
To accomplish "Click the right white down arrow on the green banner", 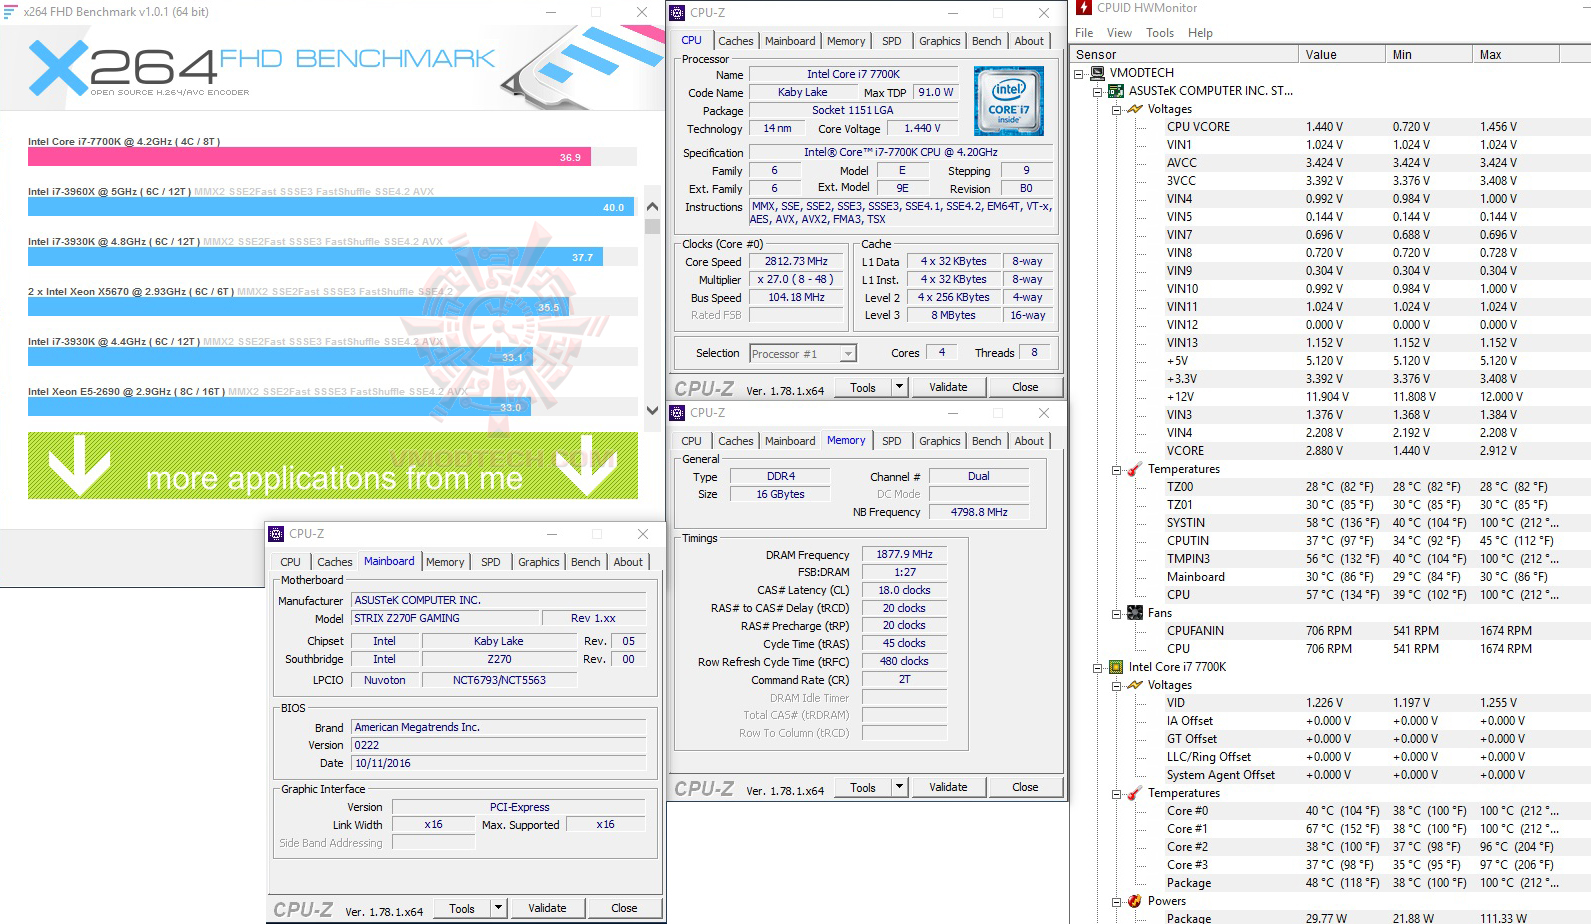I will click(588, 466).
